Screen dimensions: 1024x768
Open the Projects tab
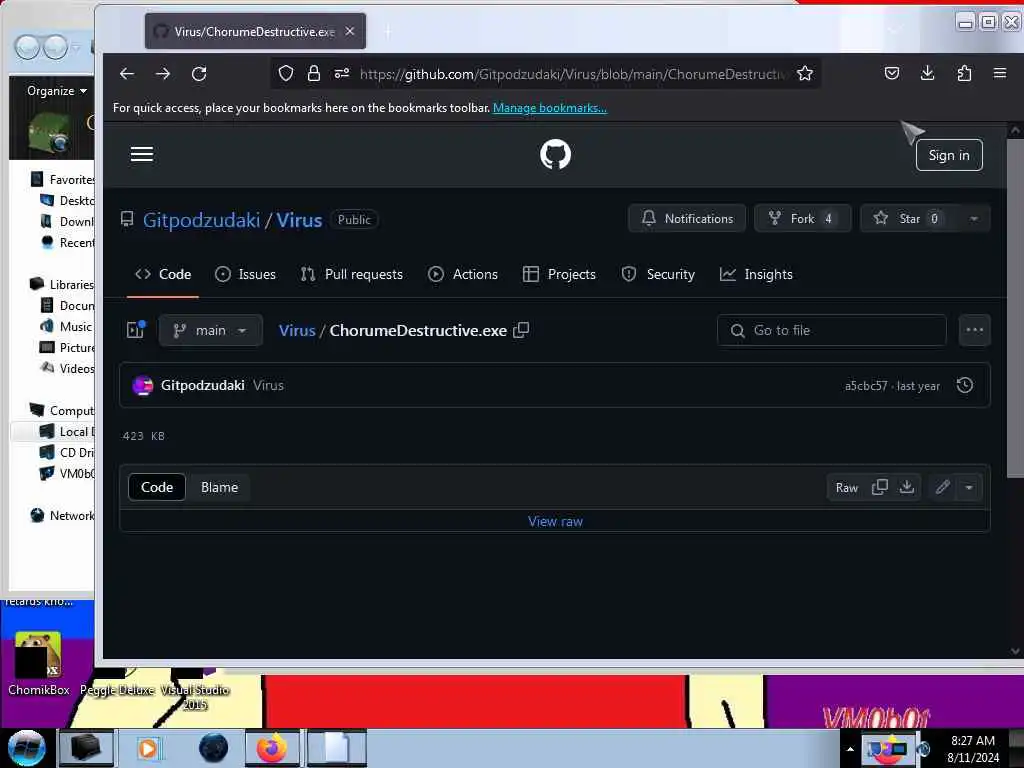point(559,274)
